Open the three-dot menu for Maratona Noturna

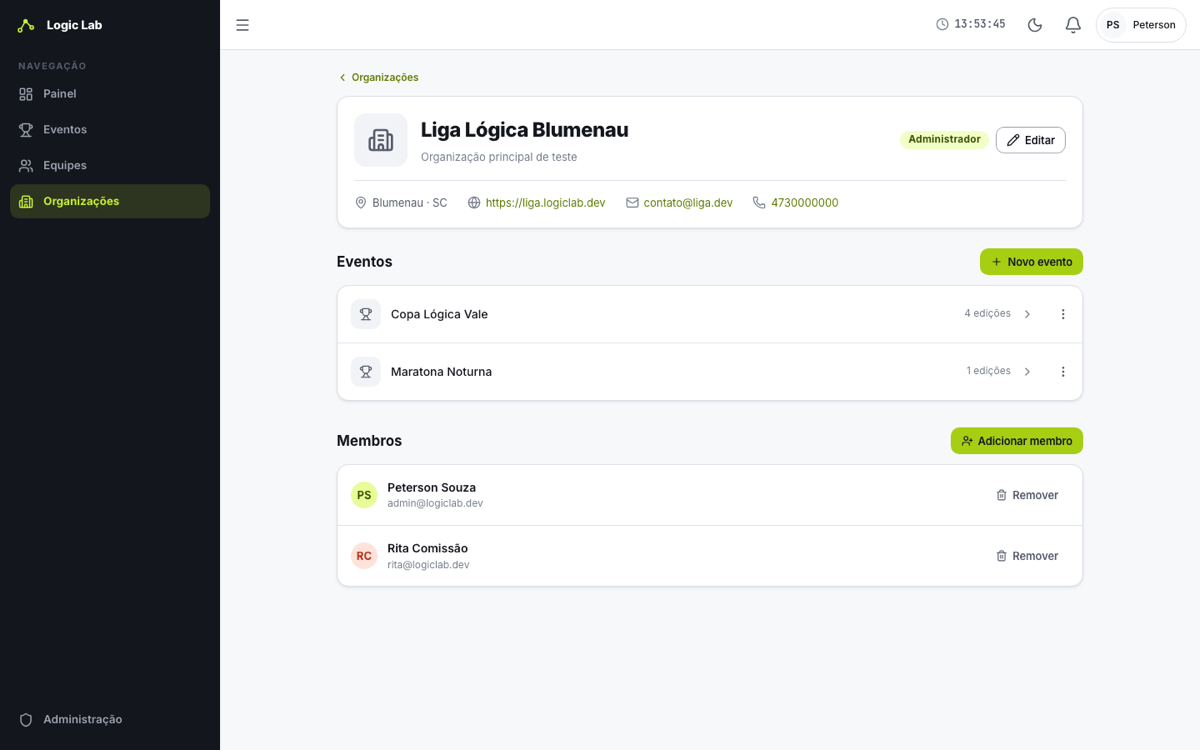coord(1063,372)
